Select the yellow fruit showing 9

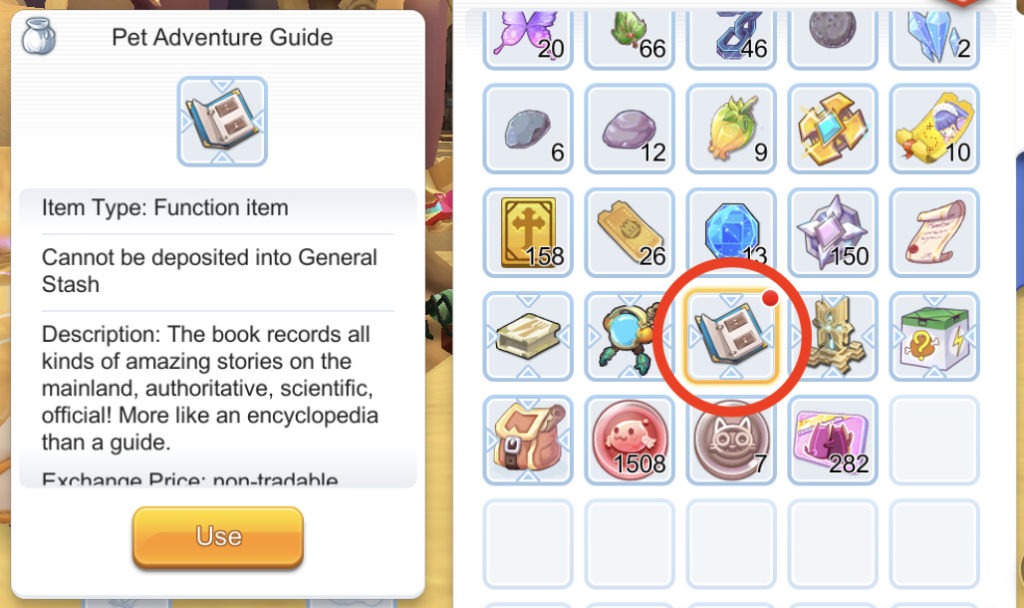point(731,129)
